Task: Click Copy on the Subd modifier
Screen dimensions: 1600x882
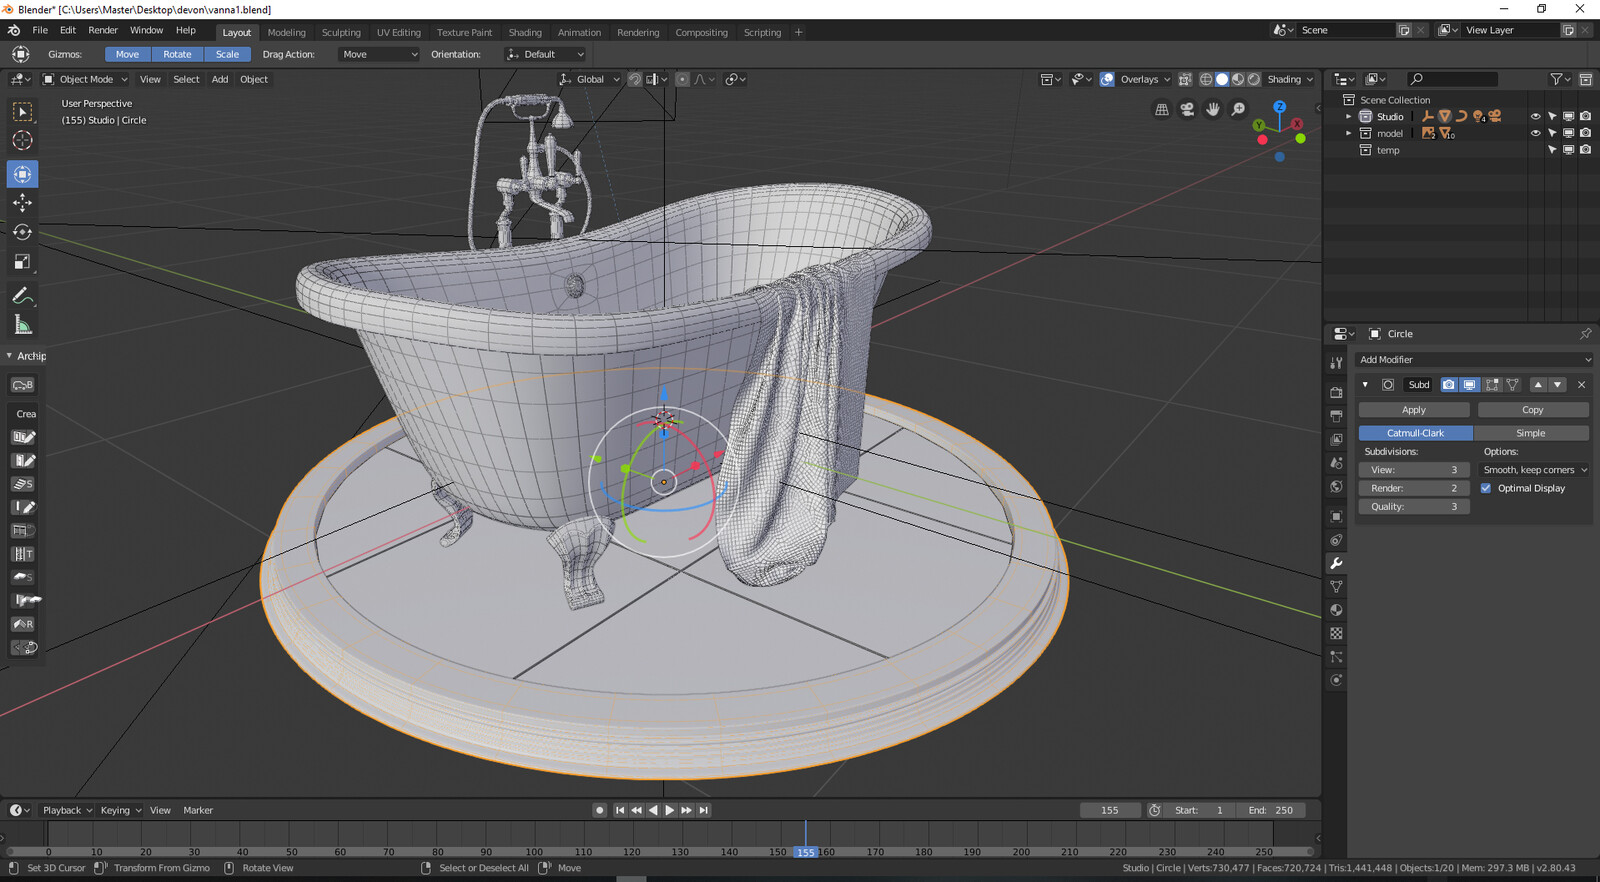Action: (1533, 410)
